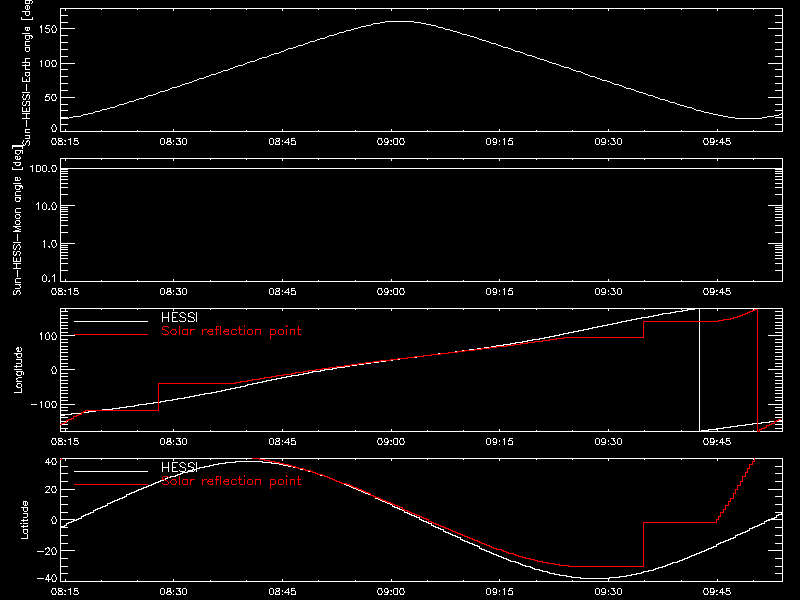Click the -20 tick on Latitude plot
This screenshot has height=600, width=800.
point(47,551)
